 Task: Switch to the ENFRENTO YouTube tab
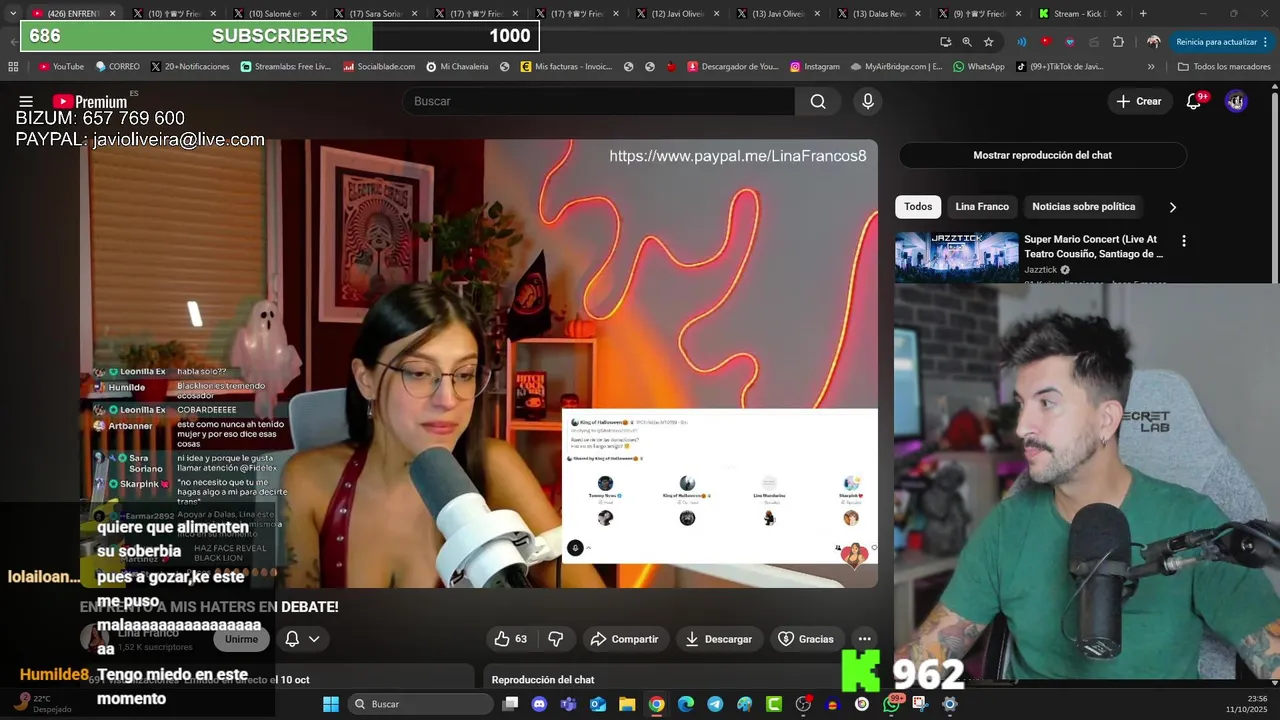tap(72, 13)
